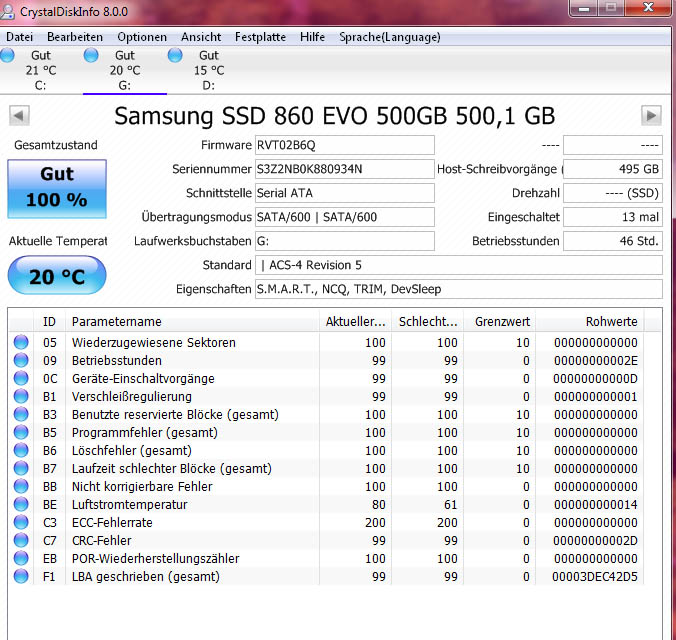This screenshot has width=676, height=640.
Task: Click the Gut 100 % health status button
Action: (57, 188)
